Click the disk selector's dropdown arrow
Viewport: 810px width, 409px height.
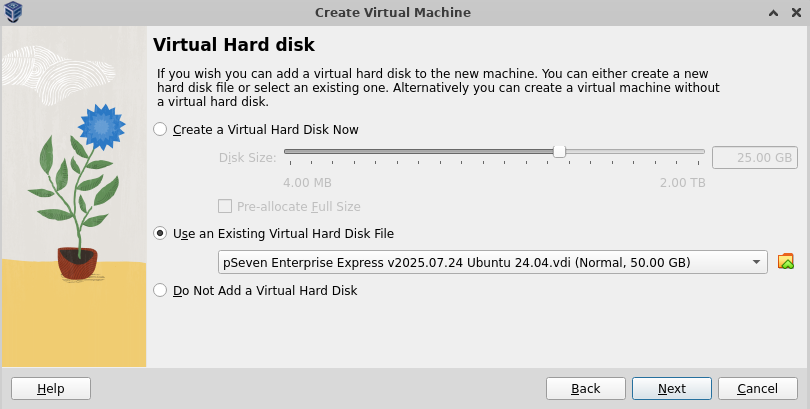(x=755, y=262)
